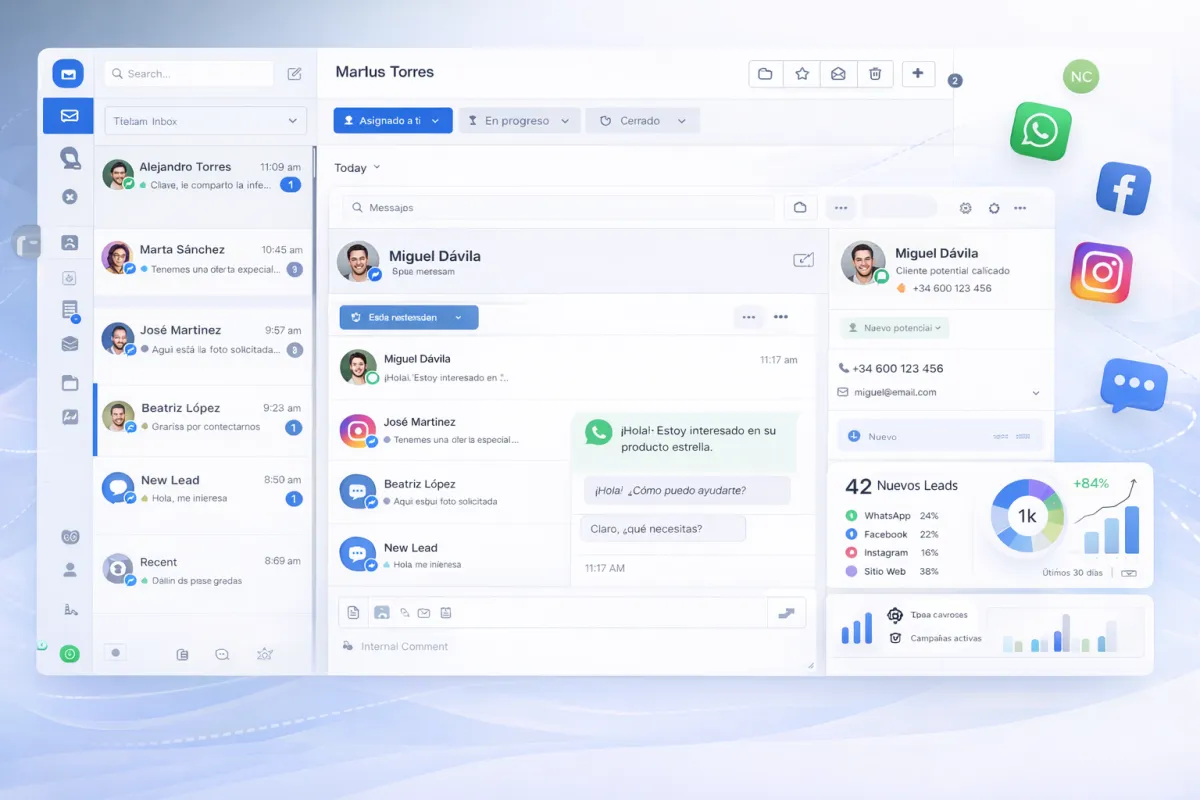Select the New Lead row in message panel
The height and width of the screenshot is (800, 1200).
pos(450,555)
